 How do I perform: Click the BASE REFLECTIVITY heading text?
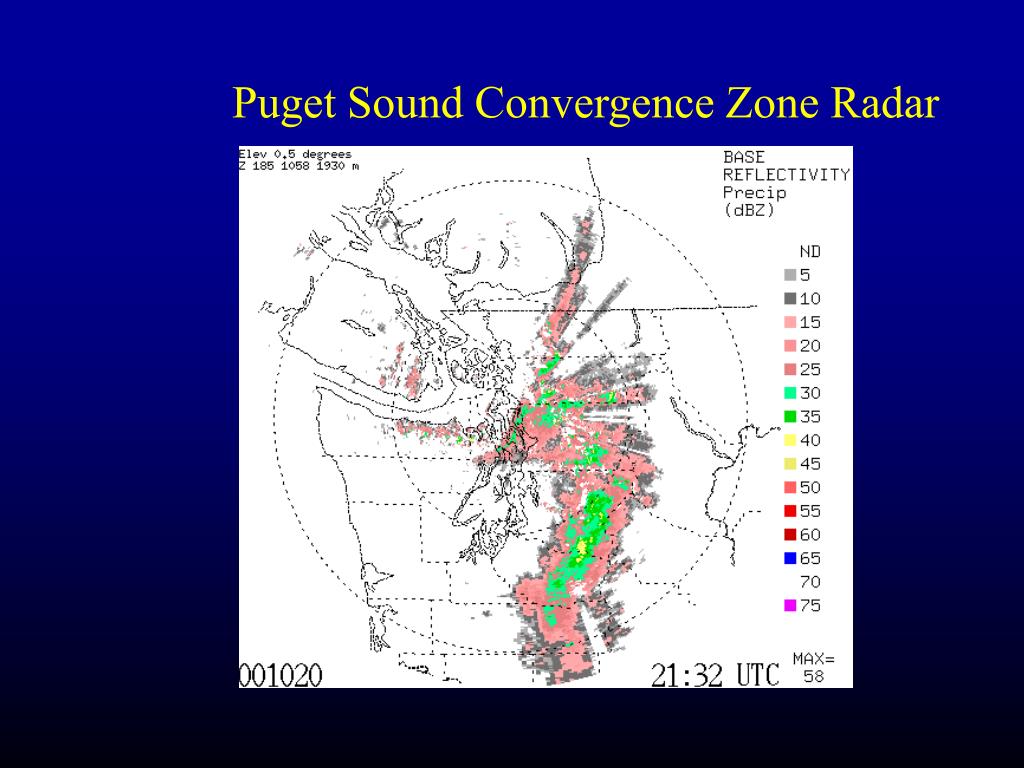tap(786, 166)
